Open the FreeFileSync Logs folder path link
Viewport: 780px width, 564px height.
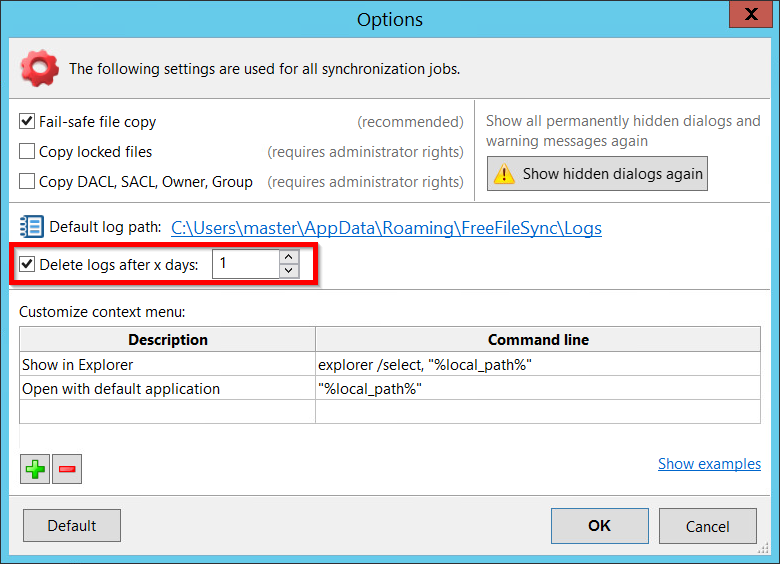tap(386, 228)
